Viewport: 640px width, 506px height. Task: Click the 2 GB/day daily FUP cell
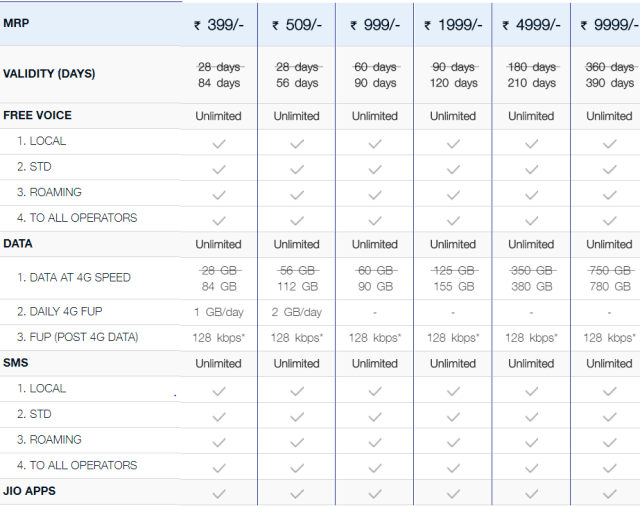coord(297,312)
